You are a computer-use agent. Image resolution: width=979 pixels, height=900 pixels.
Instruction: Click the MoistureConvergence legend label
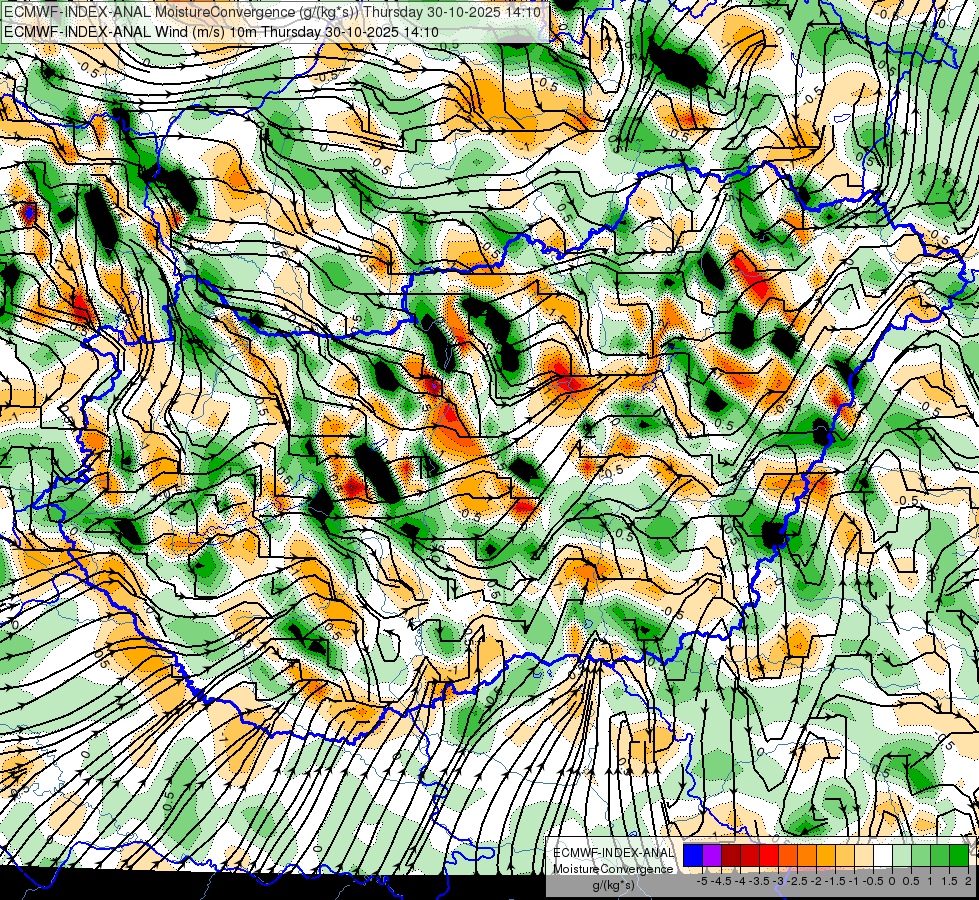click(x=613, y=869)
